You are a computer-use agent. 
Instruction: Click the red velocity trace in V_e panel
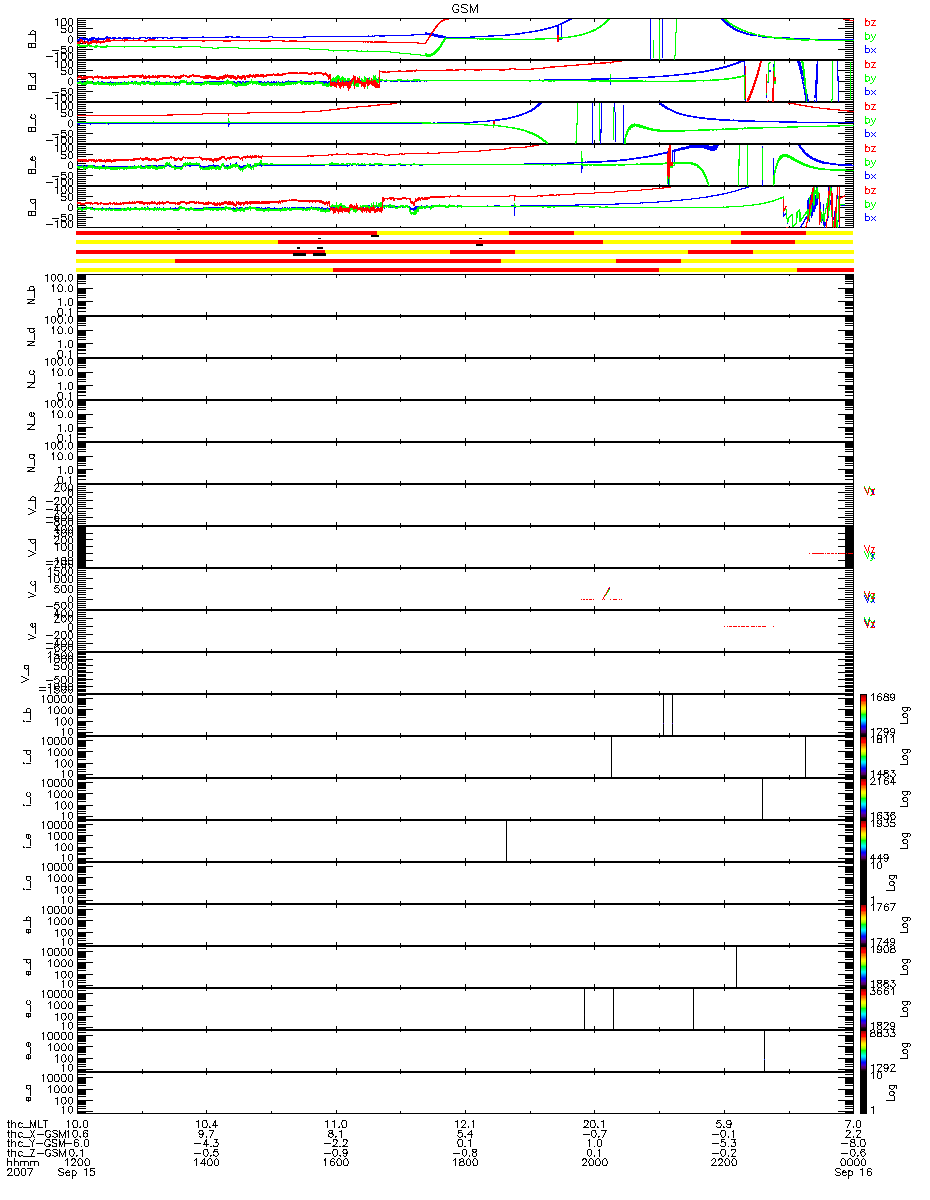748,626
